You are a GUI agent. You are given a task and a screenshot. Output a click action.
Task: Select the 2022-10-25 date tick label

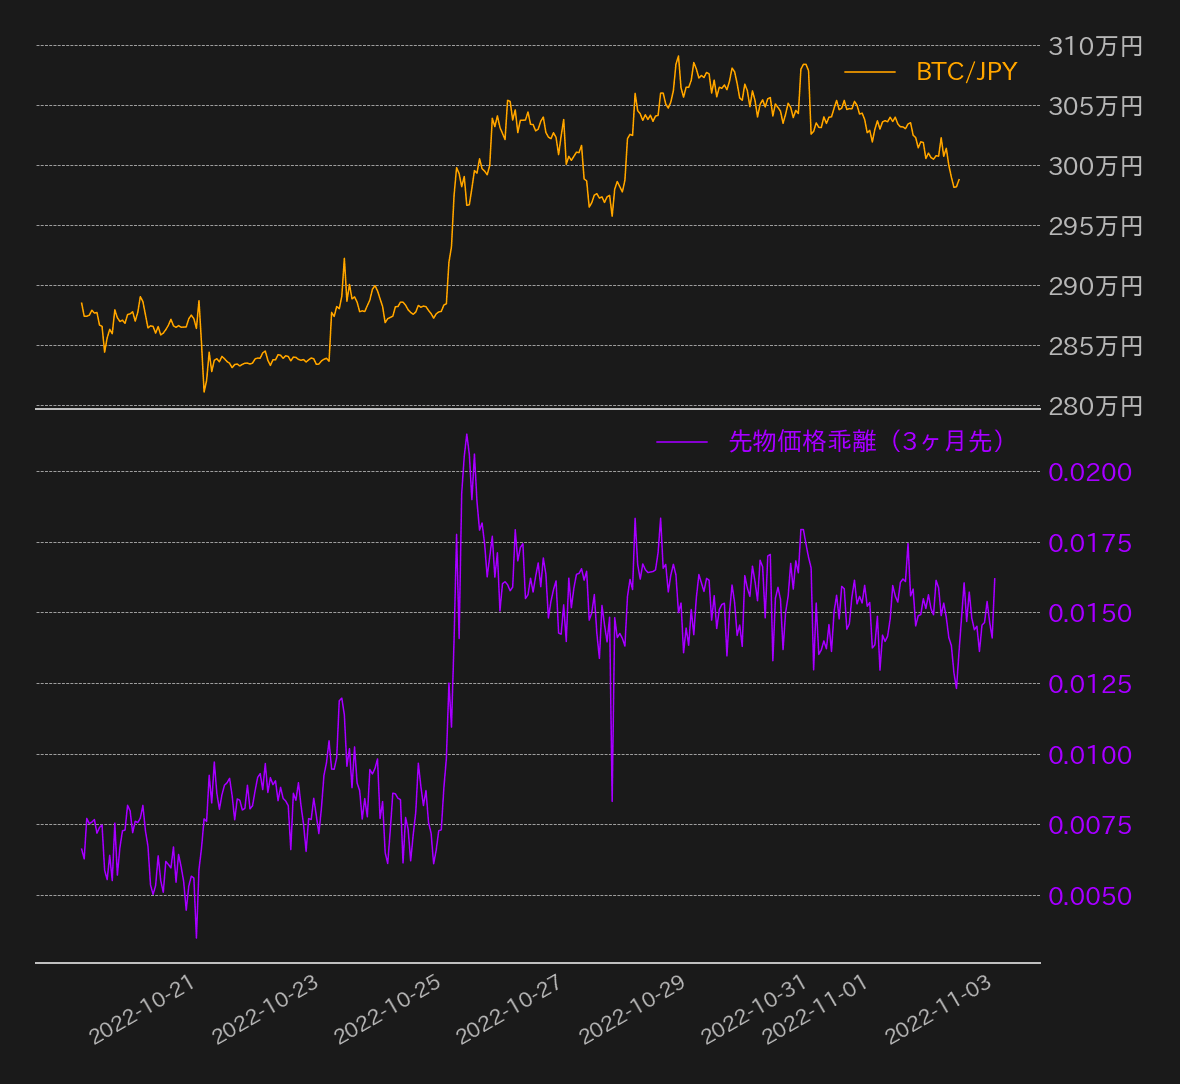(x=388, y=1010)
